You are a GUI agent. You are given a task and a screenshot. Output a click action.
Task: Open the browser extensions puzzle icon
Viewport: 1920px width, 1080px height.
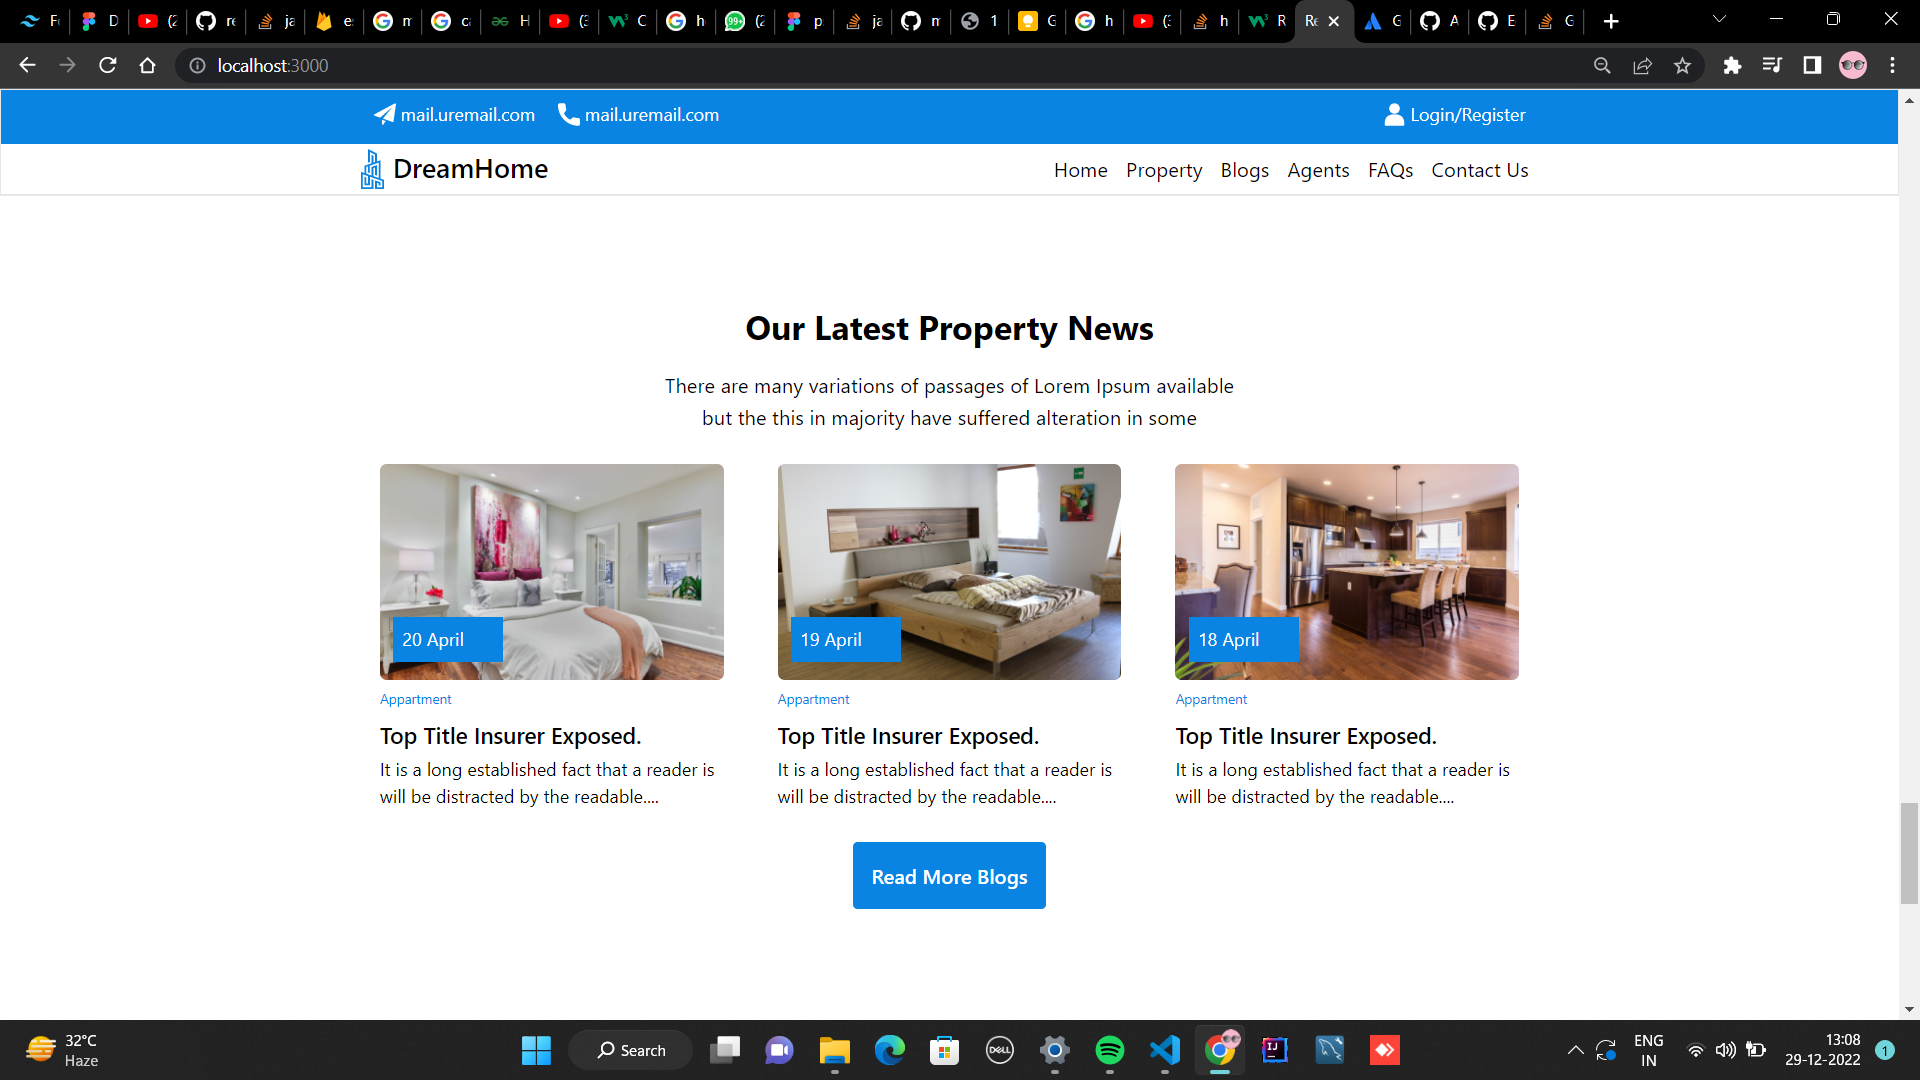[1733, 65]
